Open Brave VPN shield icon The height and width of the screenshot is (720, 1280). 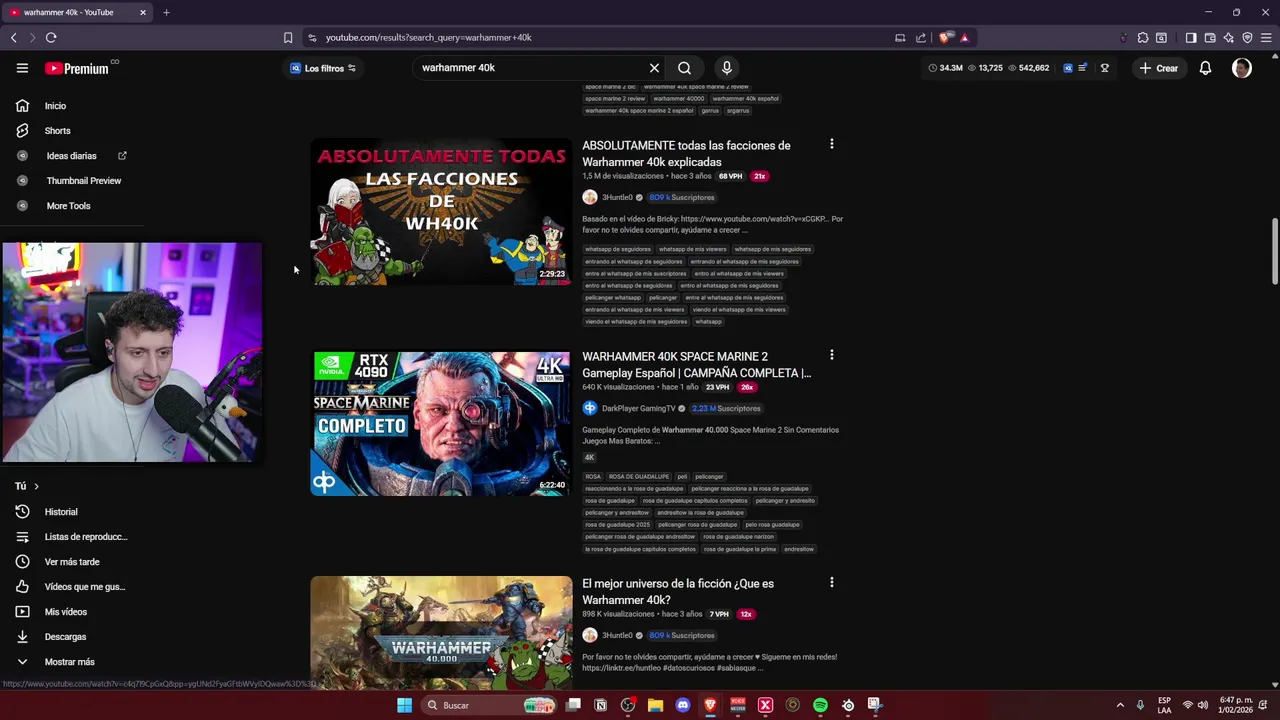pyautogui.click(x=1247, y=37)
